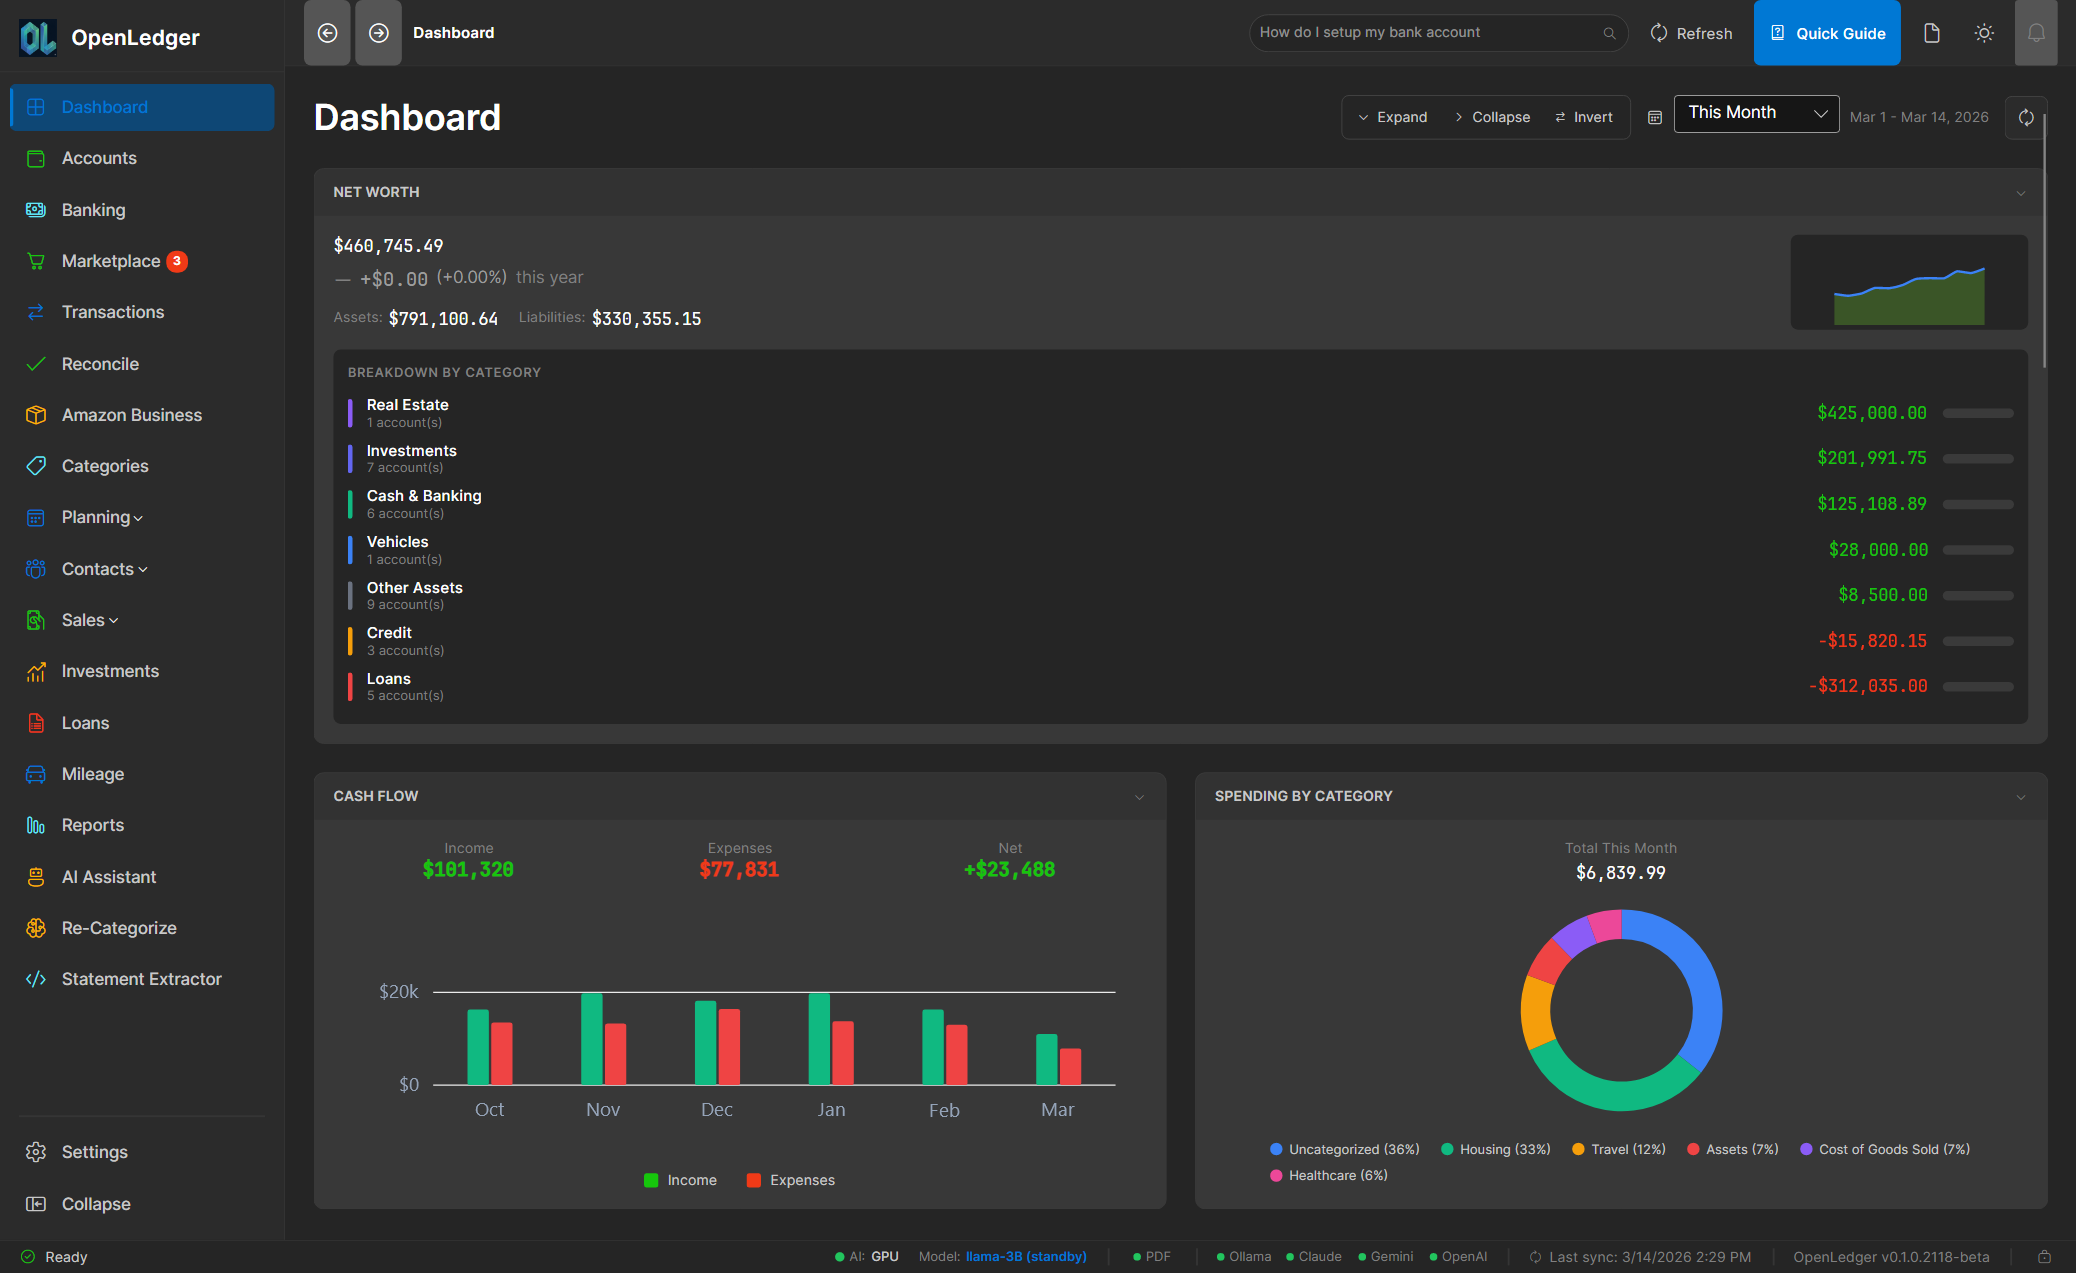Launch the AI Assistant
This screenshot has height=1273, width=2076.
(108, 876)
